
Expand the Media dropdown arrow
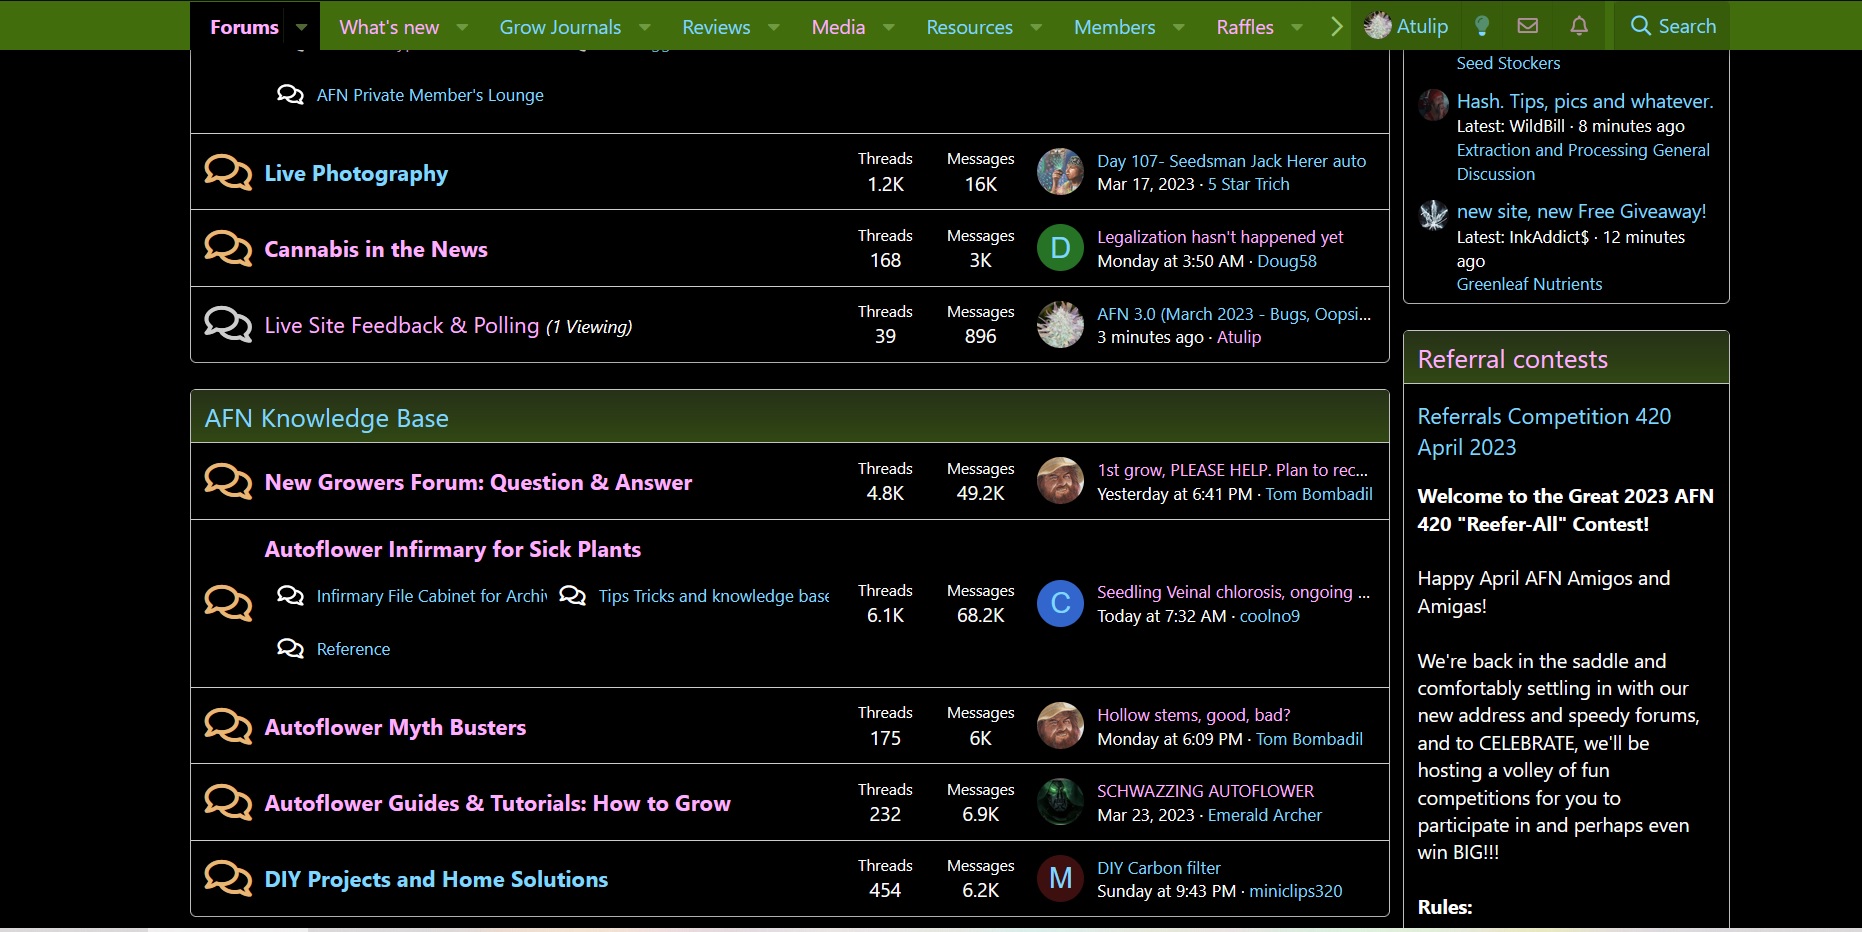pos(888,27)
